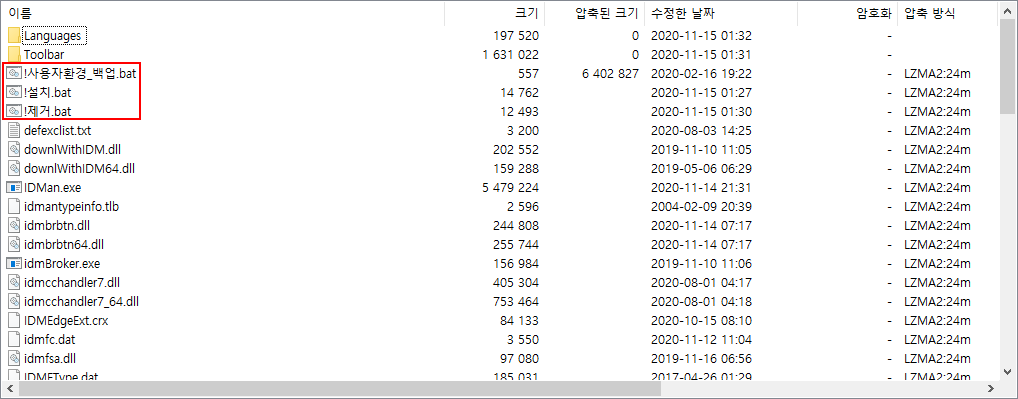Click the date 2020-08-03 14:25

click(701, 130)
